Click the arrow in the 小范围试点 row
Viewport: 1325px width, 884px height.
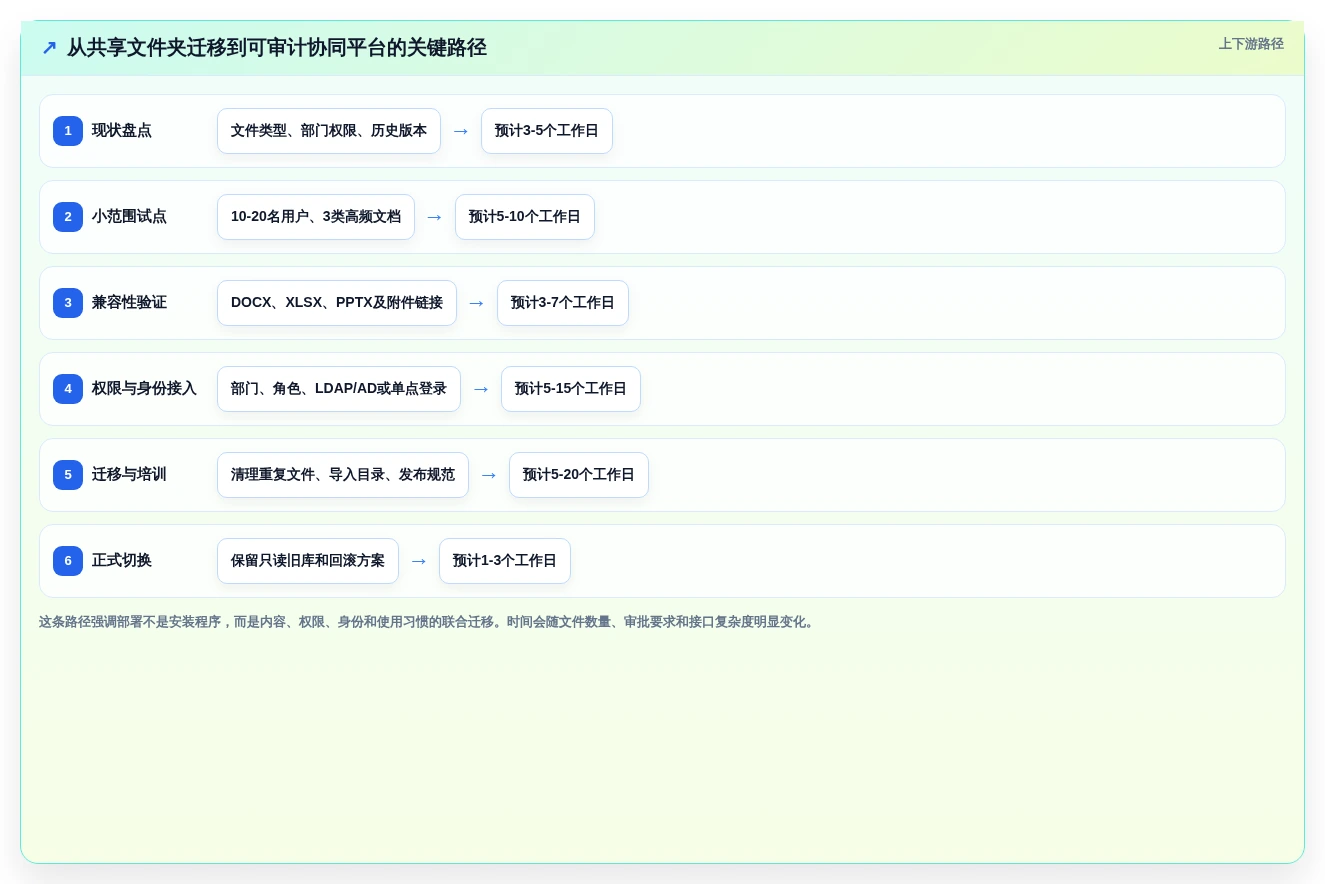coord(435,217)
